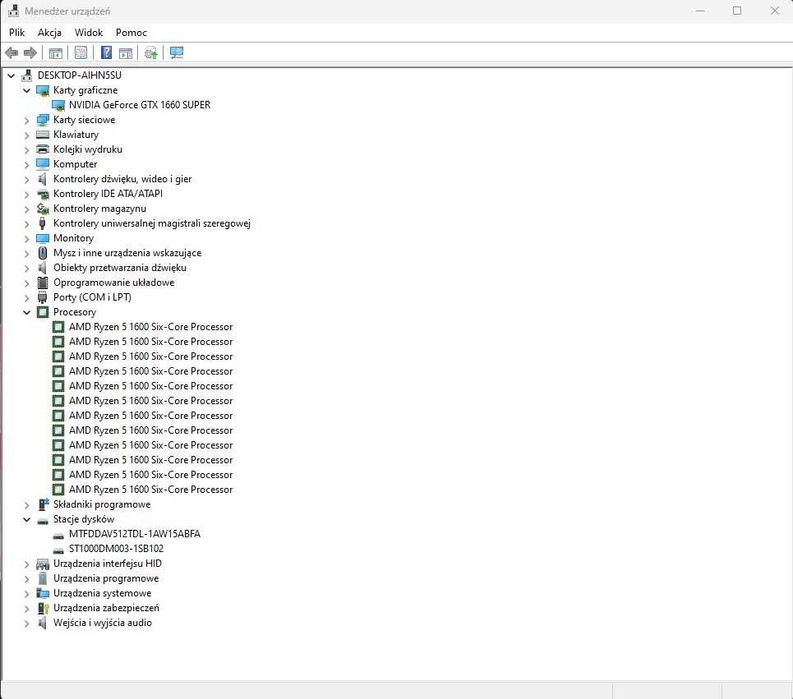Select the MTFDDAV512TDL-1AW15ABFA drive
793x699 pixels.
(x=135, y=534)
